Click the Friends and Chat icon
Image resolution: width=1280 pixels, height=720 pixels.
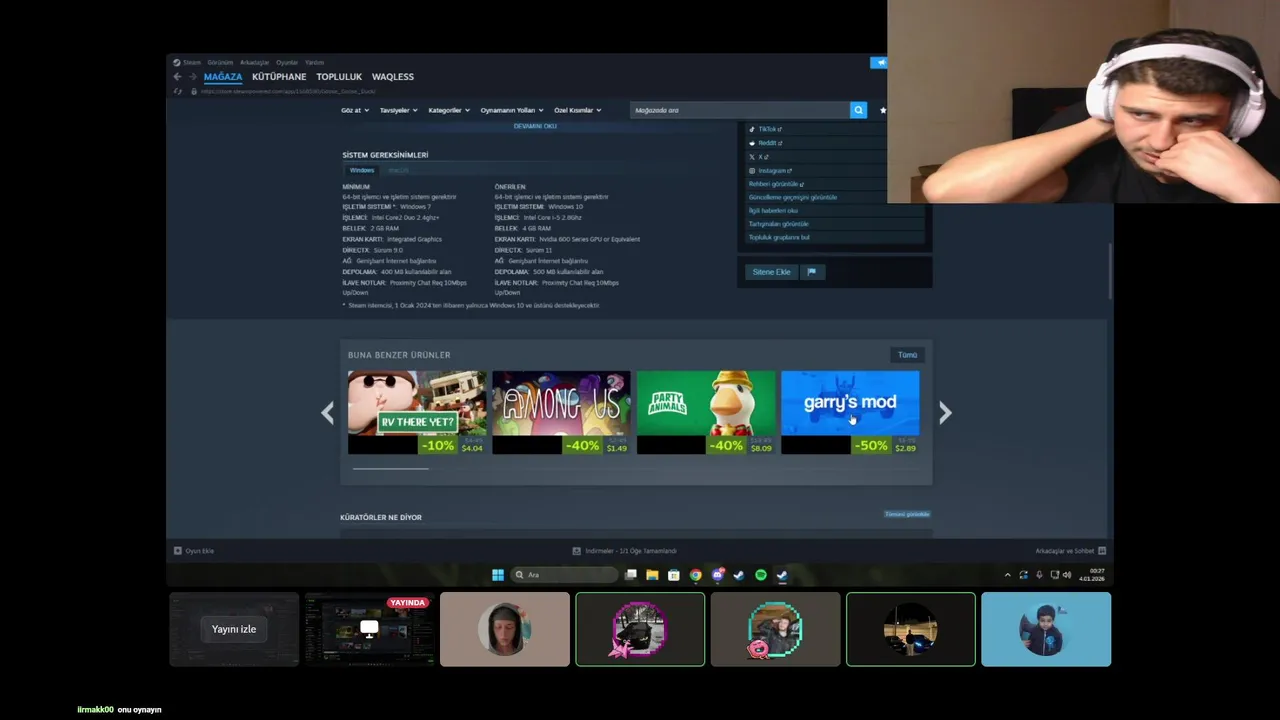click(x=1102, y=551)
